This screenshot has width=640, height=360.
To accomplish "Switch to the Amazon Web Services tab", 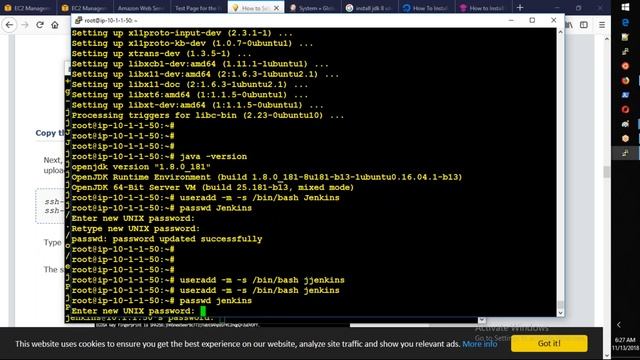I will pos(141,8).
